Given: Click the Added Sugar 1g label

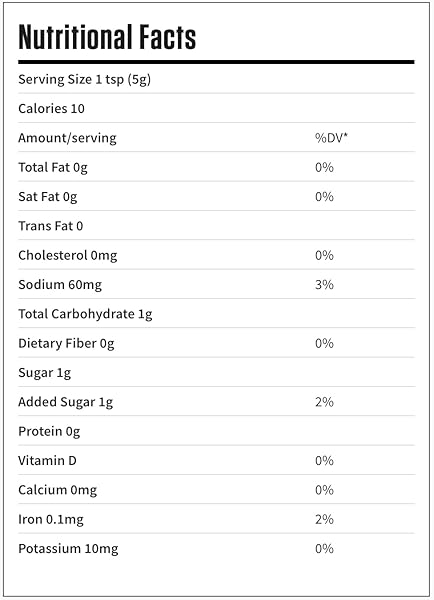Looking at the screenshot, I should point(65,402).
